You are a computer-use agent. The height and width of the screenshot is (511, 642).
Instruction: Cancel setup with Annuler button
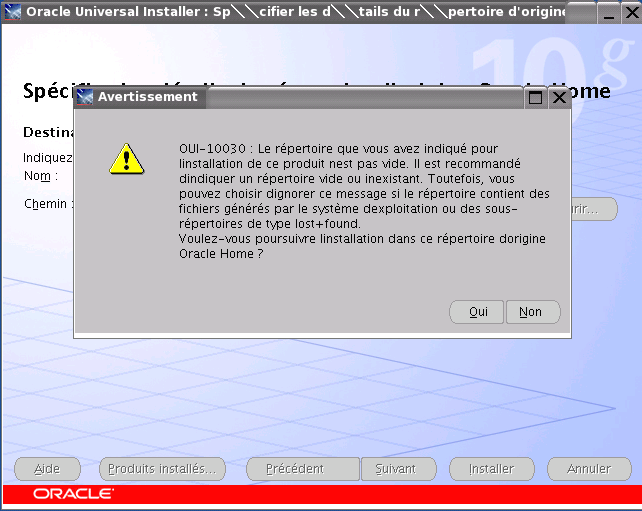coord(589,469)
